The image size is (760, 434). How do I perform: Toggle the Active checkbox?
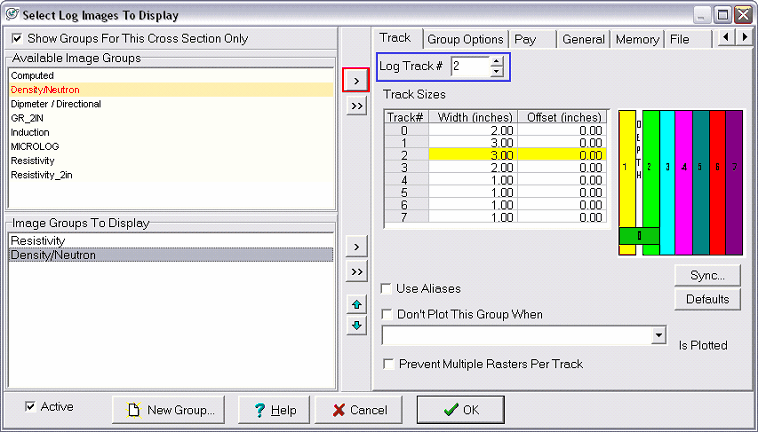(30, 407)
